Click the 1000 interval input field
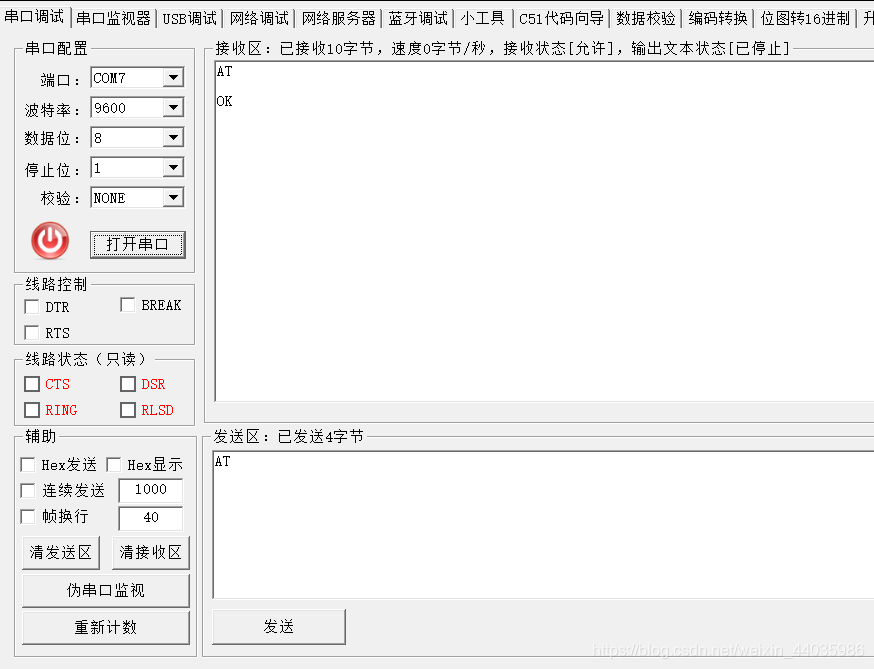 coord(150,489)
